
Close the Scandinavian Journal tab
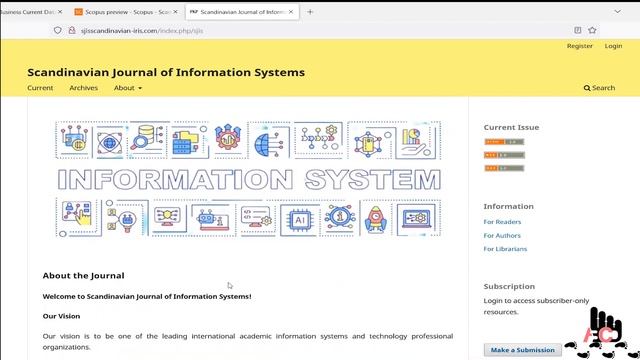tap(291, 12)
